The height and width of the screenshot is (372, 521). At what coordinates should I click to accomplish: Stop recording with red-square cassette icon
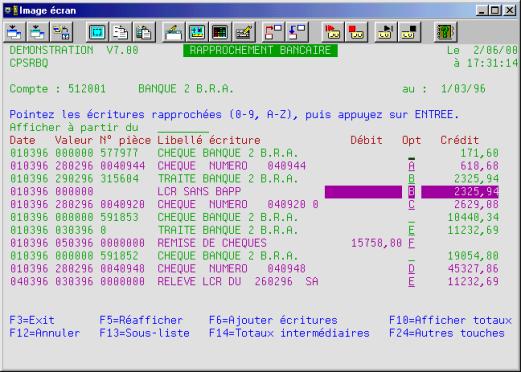356,32
